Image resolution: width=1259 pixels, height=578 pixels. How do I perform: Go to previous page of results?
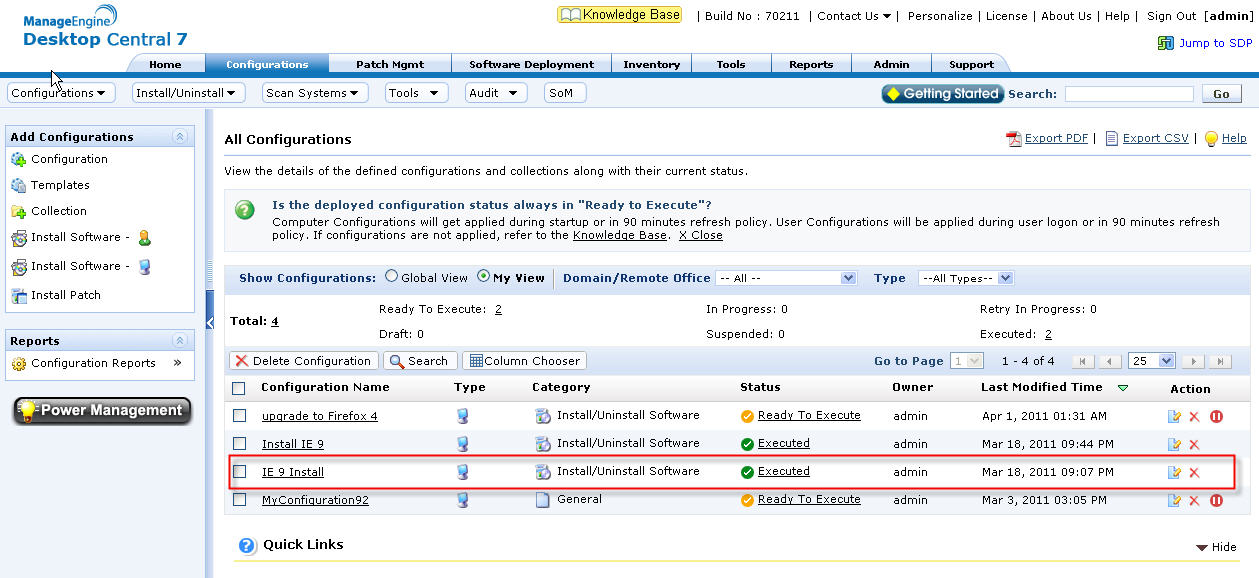coord(1109,362)
